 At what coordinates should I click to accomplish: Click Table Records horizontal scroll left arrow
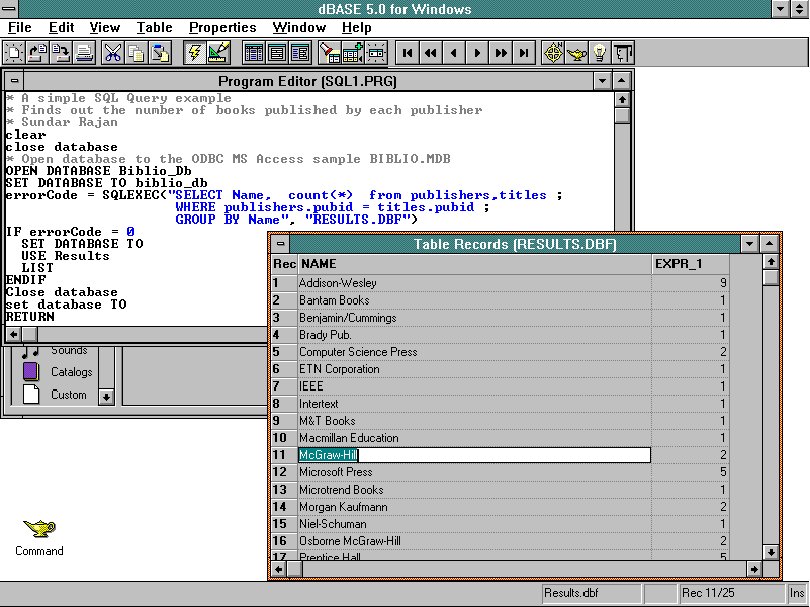pyautogui.click(x=279, y=569)
